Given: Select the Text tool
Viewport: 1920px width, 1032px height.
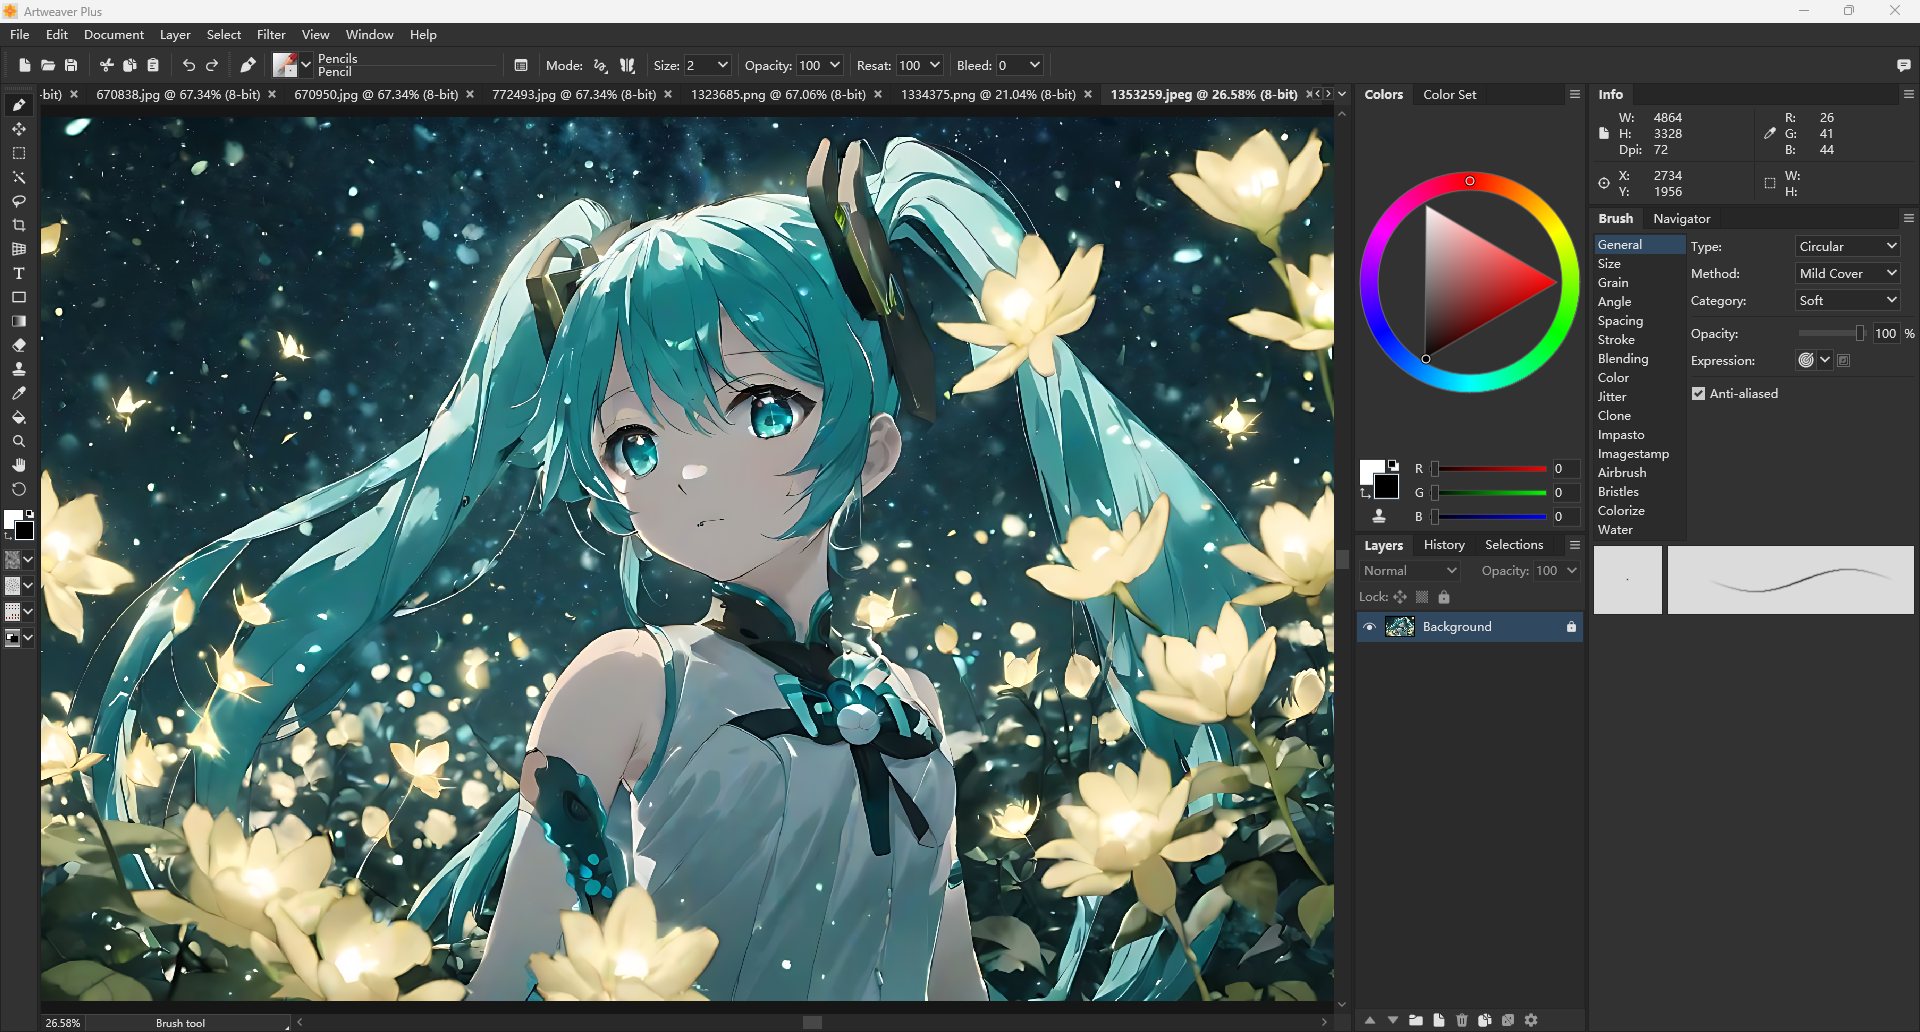Looking at the screenshot, I should 18,273.
